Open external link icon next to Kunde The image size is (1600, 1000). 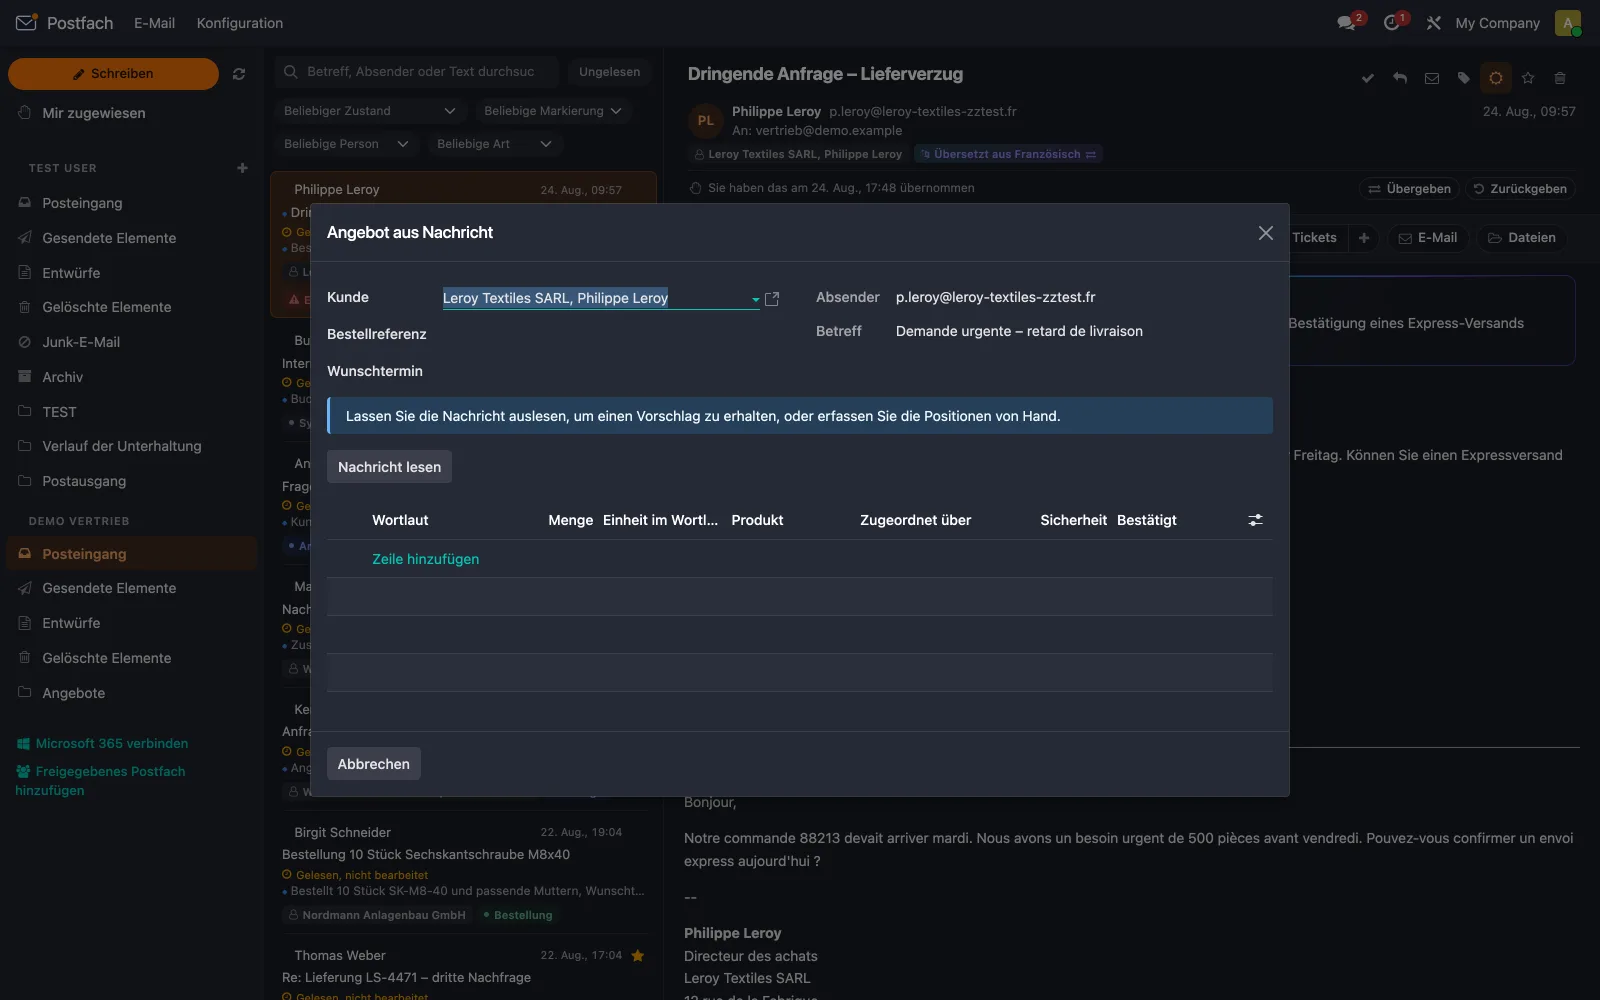(x=772, y=299)
